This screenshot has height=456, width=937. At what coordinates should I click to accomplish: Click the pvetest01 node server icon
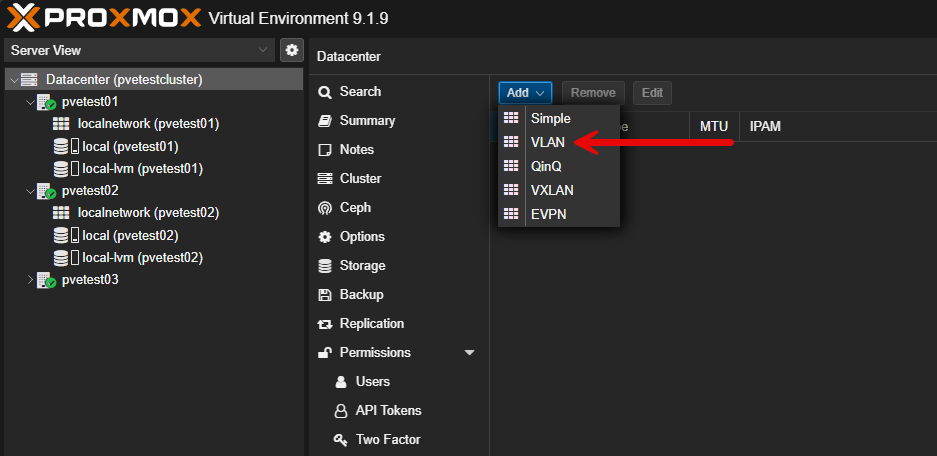click(46, 102)
